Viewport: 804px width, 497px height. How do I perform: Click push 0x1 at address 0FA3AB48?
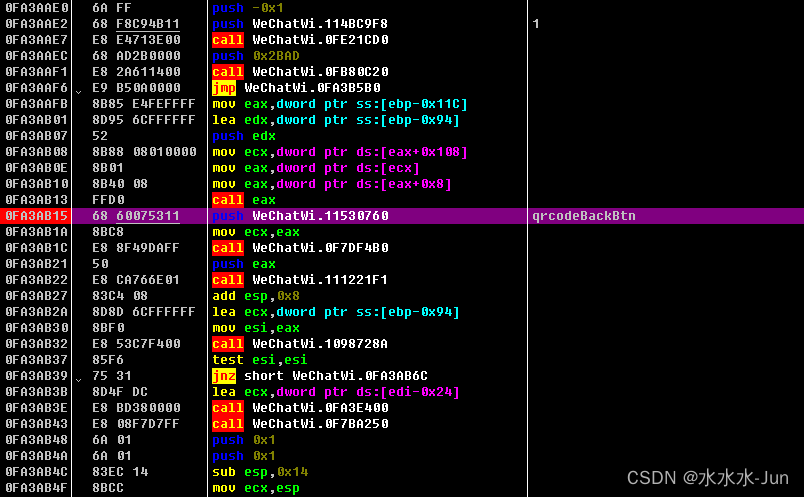click(244, 440)
